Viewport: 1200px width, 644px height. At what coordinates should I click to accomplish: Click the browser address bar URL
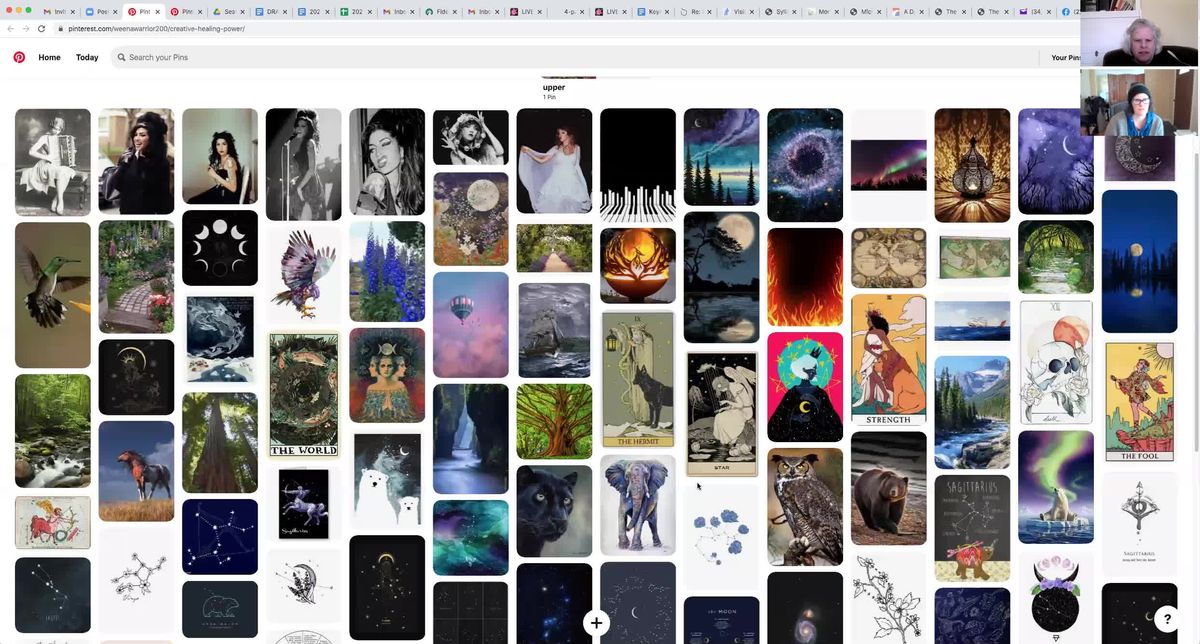tap(156, 28)
